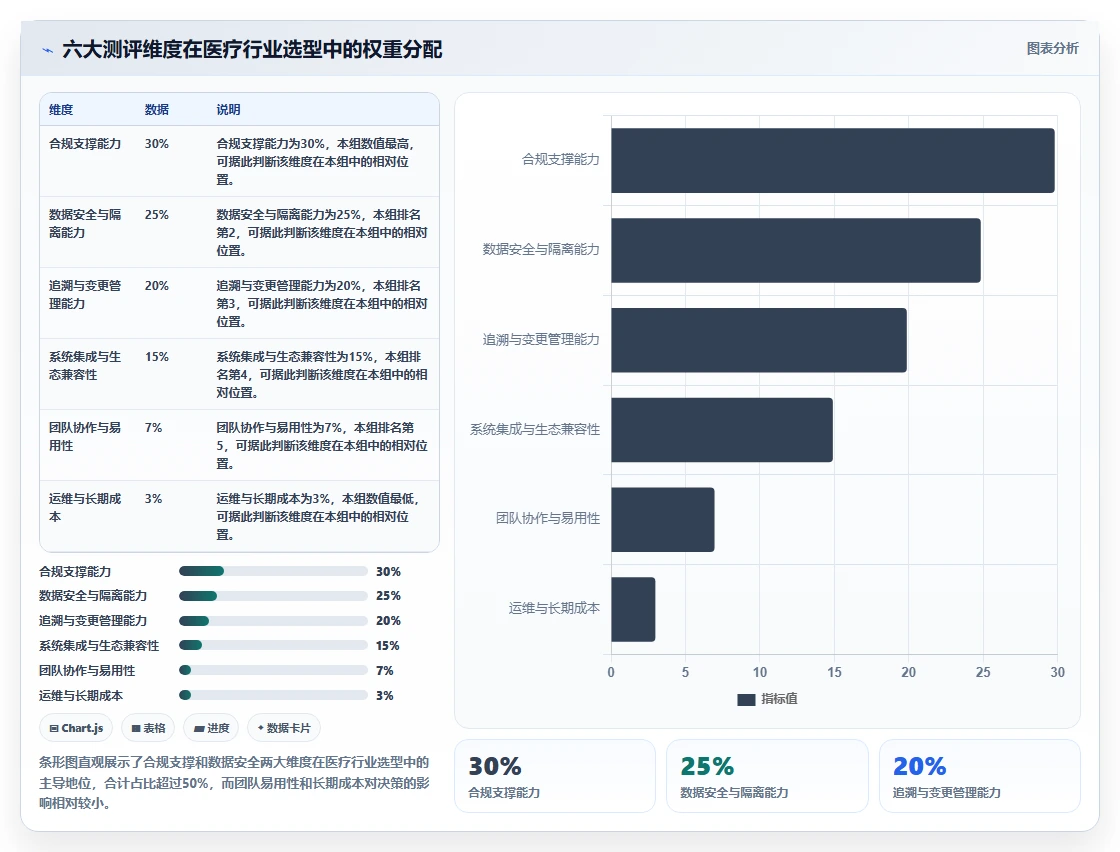Click the 合规支撑能力 y-axis label
The width and height of the screenshot is (1120, 852).
tap(561, 159)
